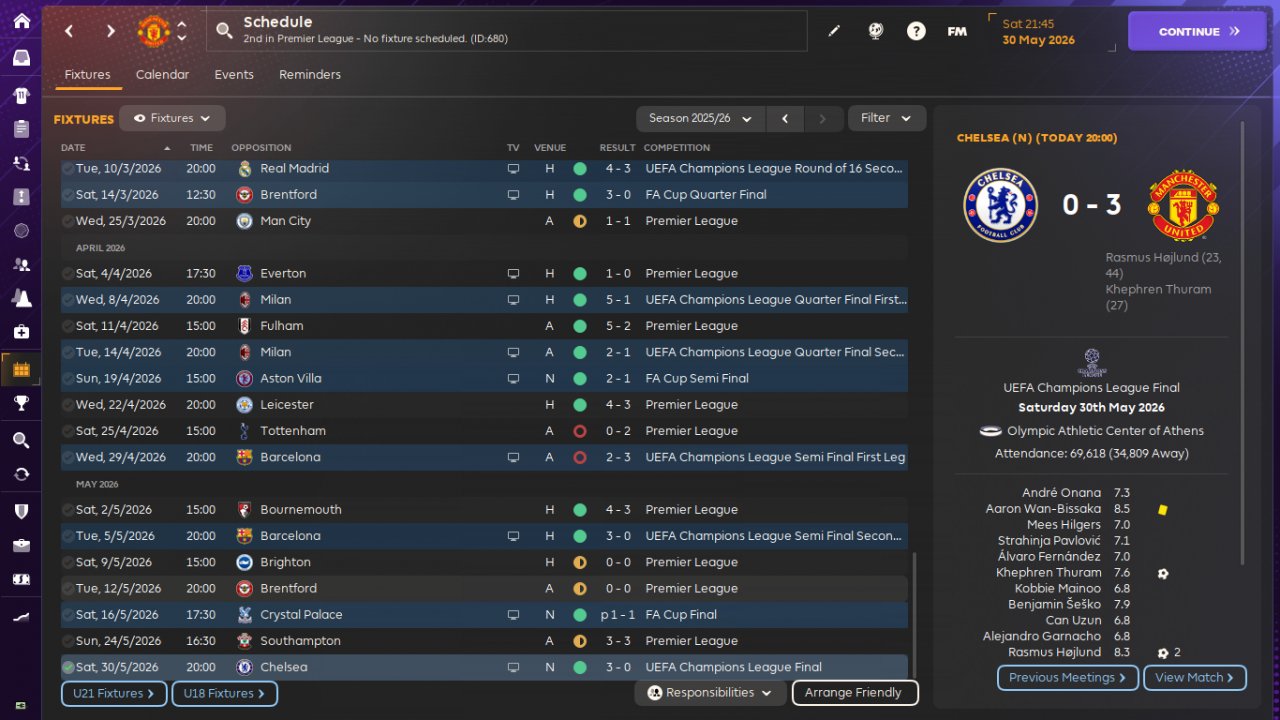Tick the check circle for Sun, 19/4/2026

68,378
